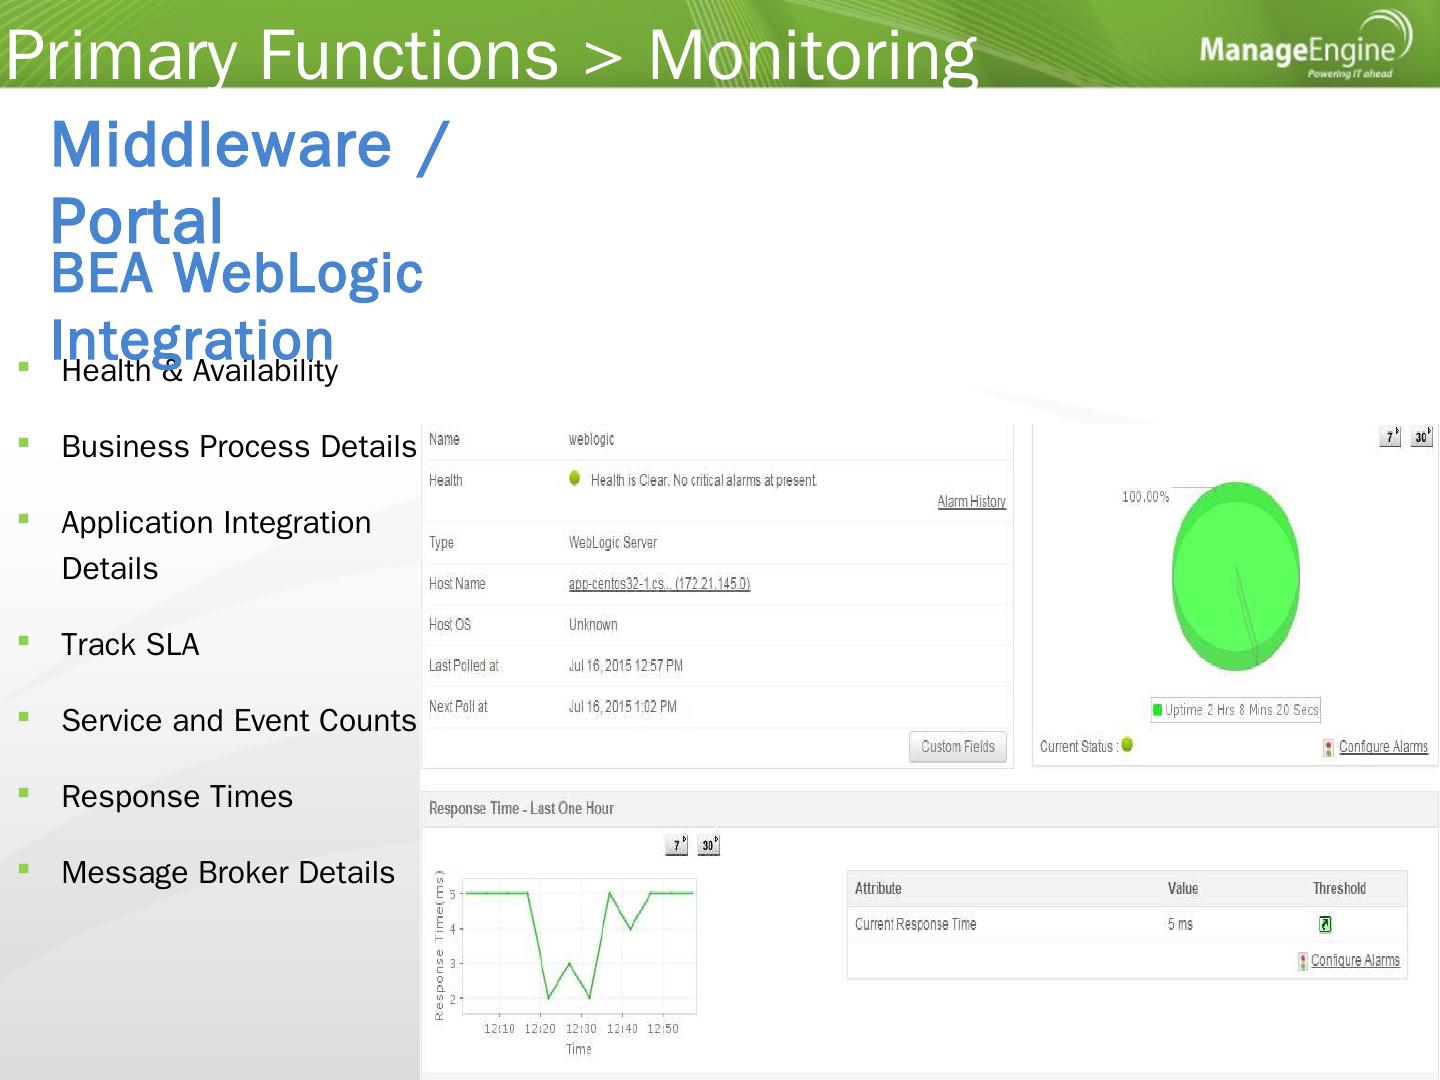Click the threshold icon in the Current Response Time row
The height and width of the screenshot is (1080, 1440).
tap(1325, 924)
